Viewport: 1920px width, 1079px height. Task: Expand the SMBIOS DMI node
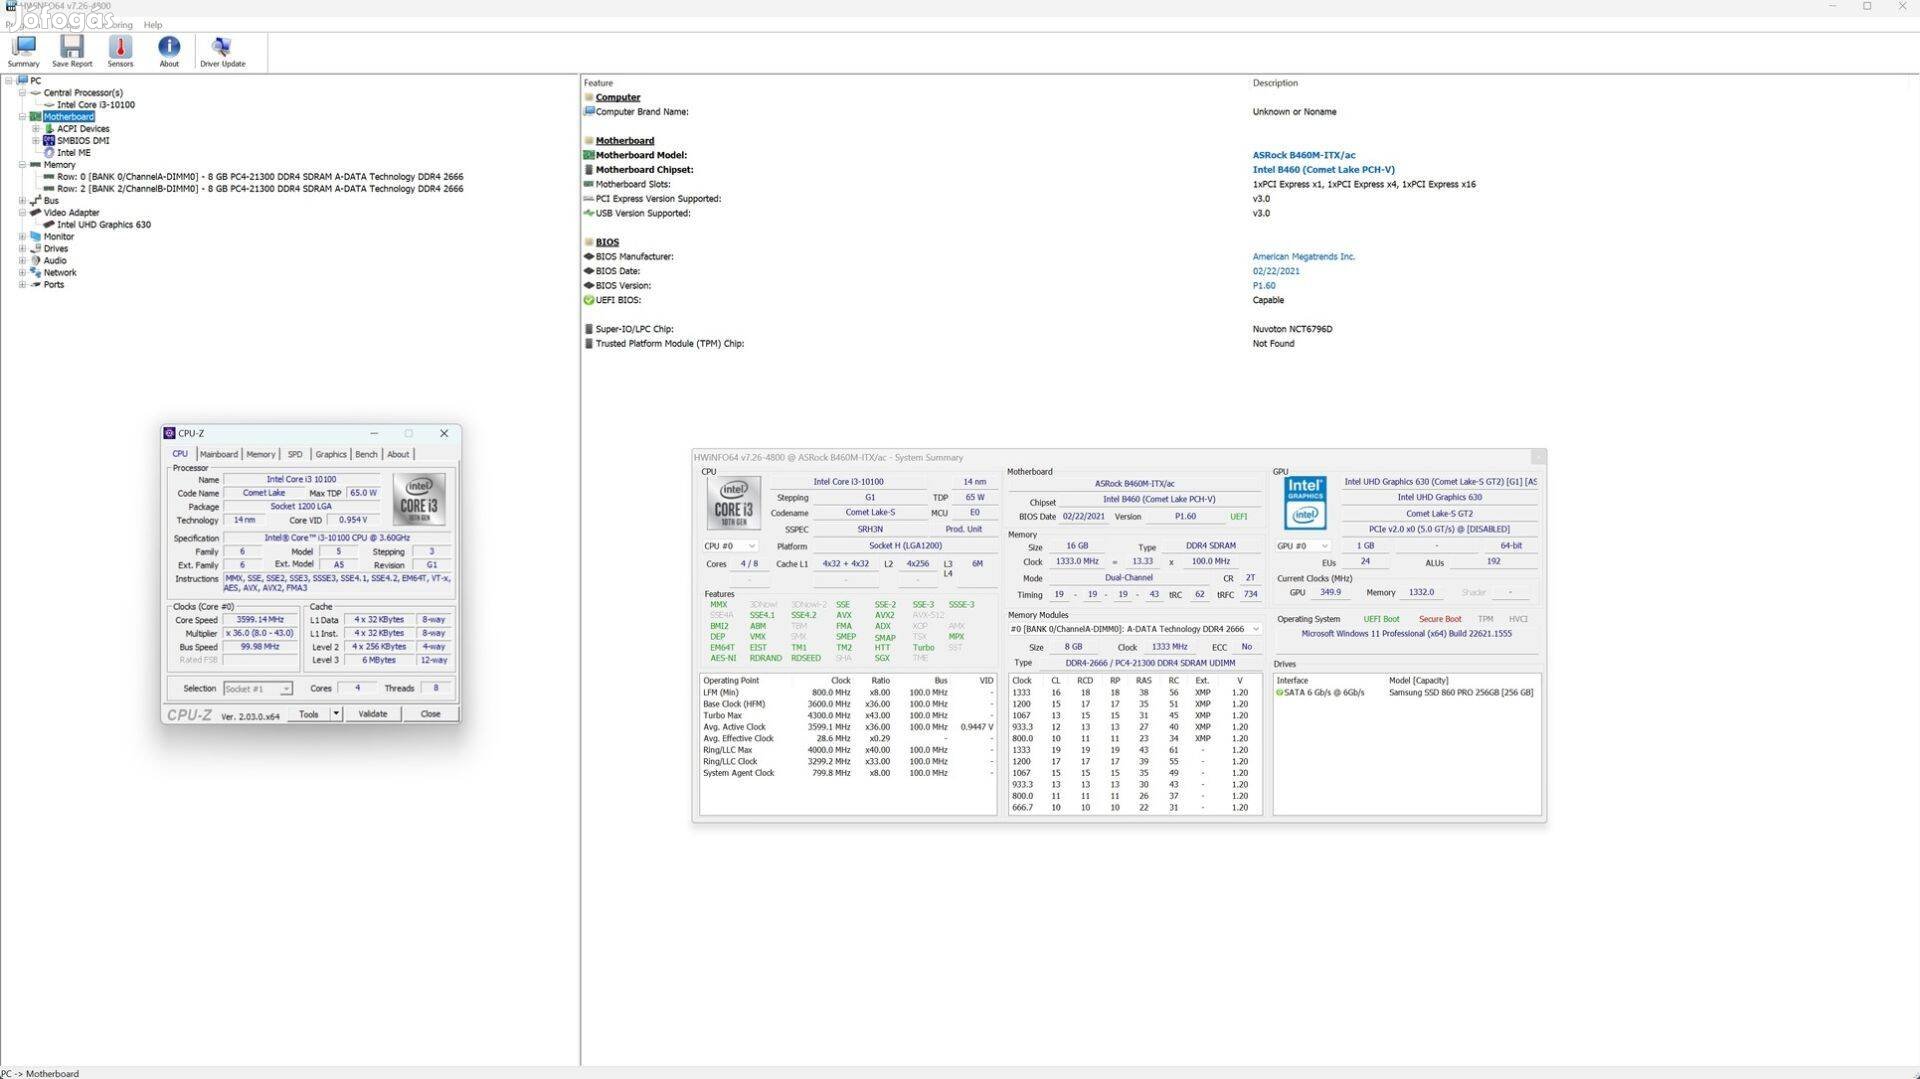pyautogui.click(x=36, y=141)
